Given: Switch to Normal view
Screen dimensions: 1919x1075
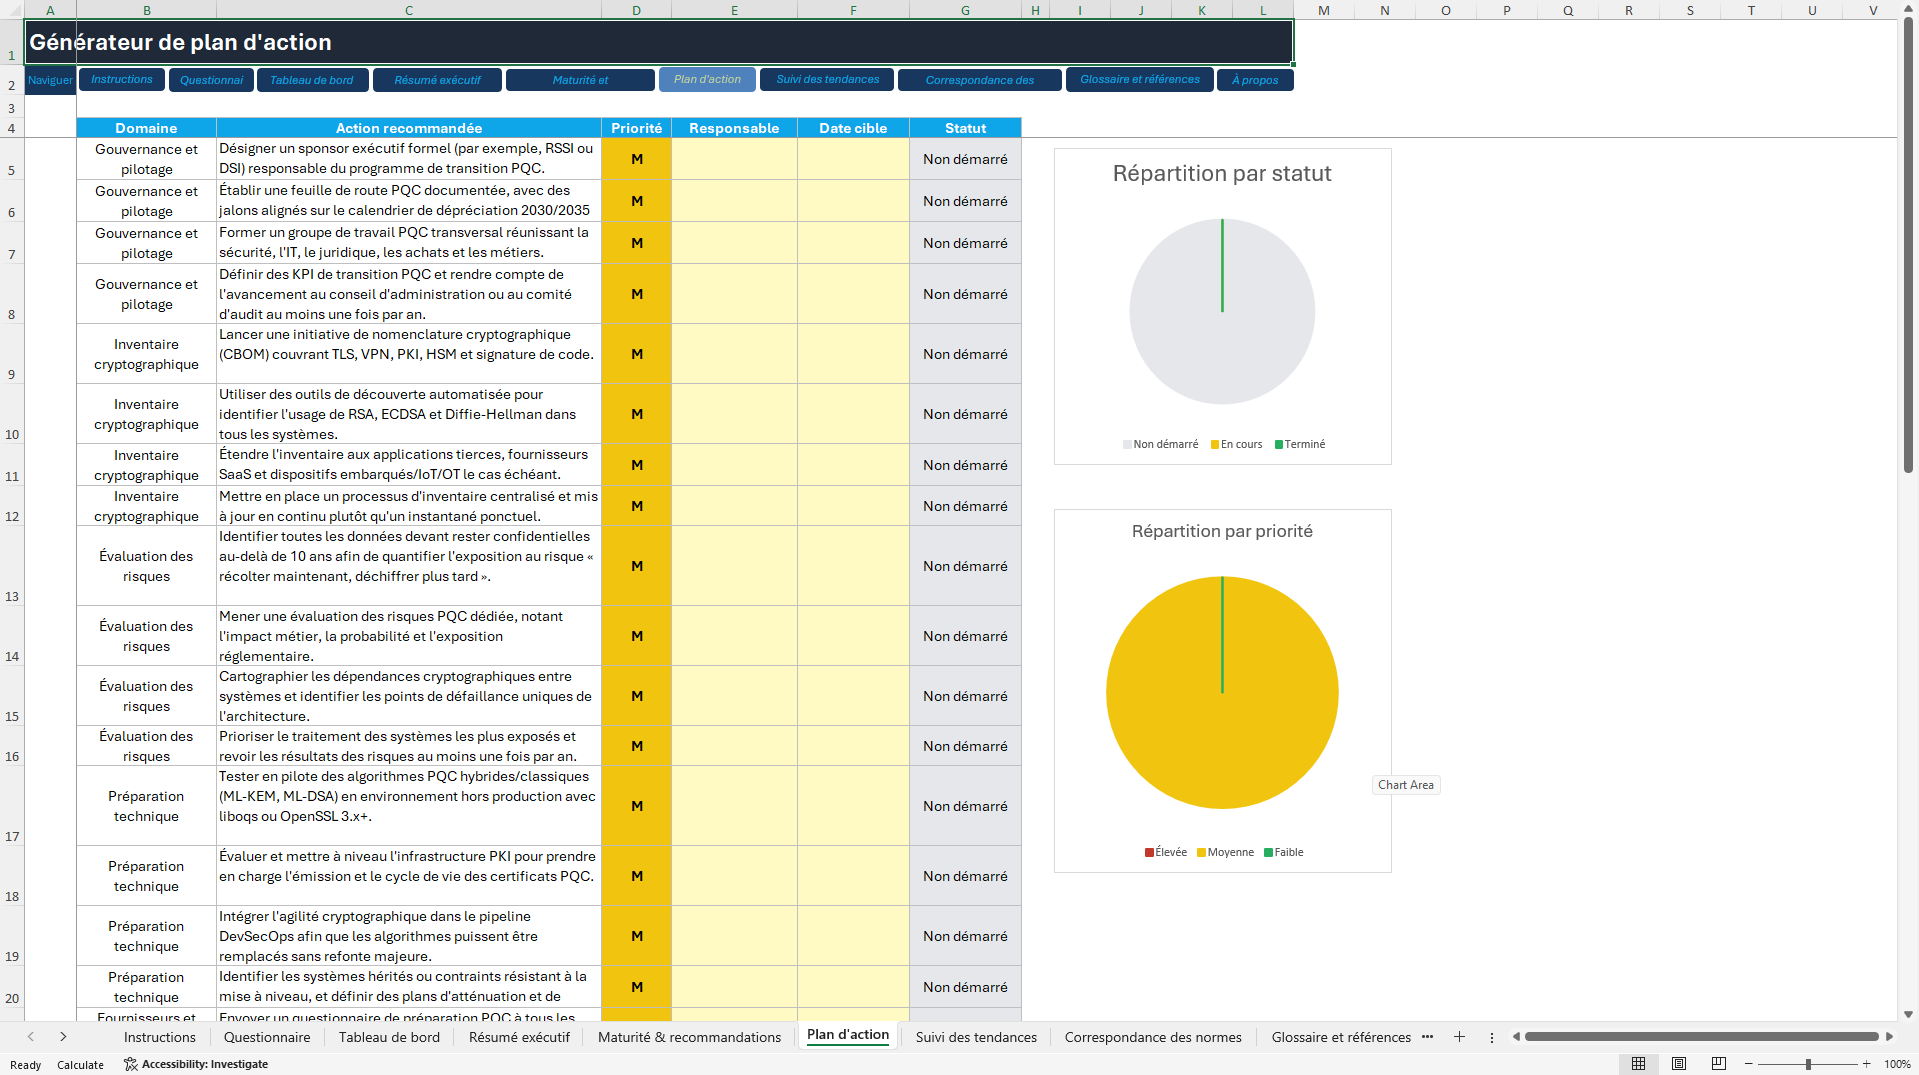Looking at the screenshot, I should [x=1638, y=1064].
